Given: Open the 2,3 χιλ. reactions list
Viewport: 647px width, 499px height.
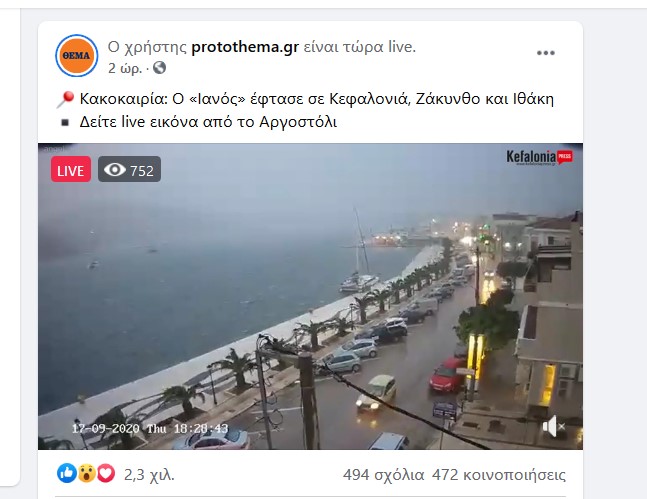Looking at the screenshot, I should 149,475.
